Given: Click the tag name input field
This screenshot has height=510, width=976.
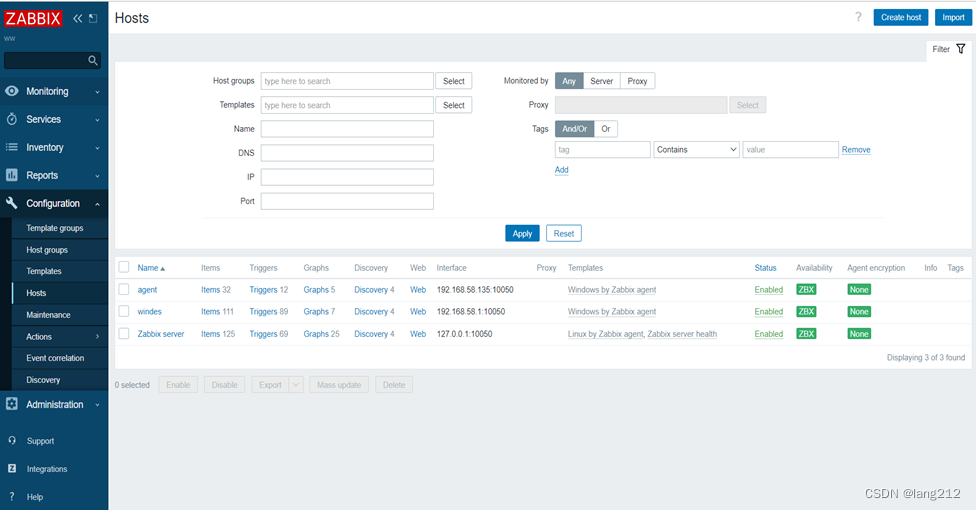Looking at the screenshot, I should (x=603, y=149).
